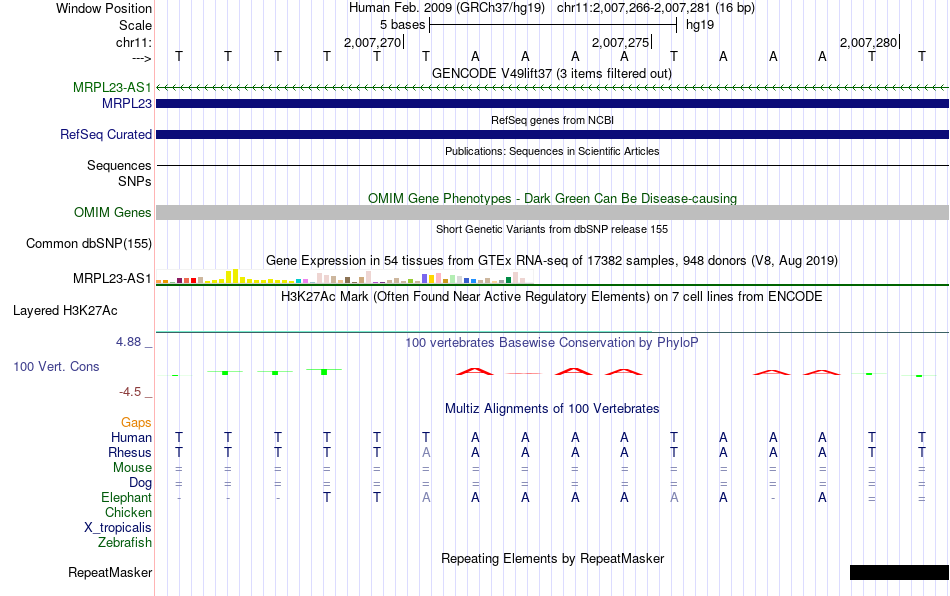950x596 pixels.
Task: Open the Common dbSNP(155) track label
Action: [x=89, y=243]
